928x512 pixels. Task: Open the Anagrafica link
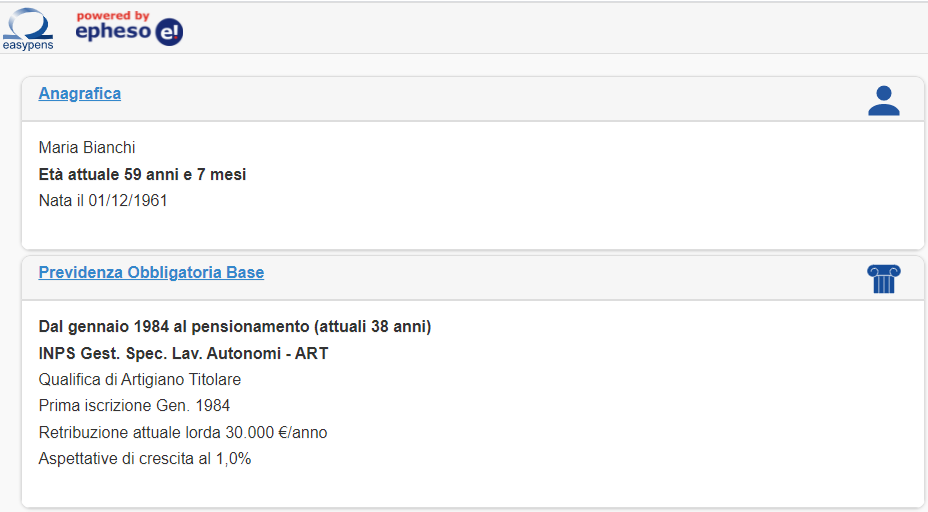80,94
